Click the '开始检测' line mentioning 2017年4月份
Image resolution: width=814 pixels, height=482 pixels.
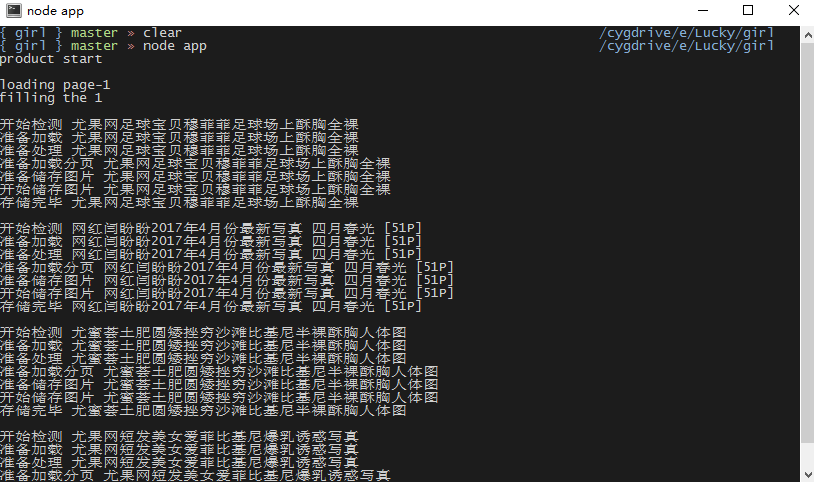pyautogui.click(x=211, y=228)
